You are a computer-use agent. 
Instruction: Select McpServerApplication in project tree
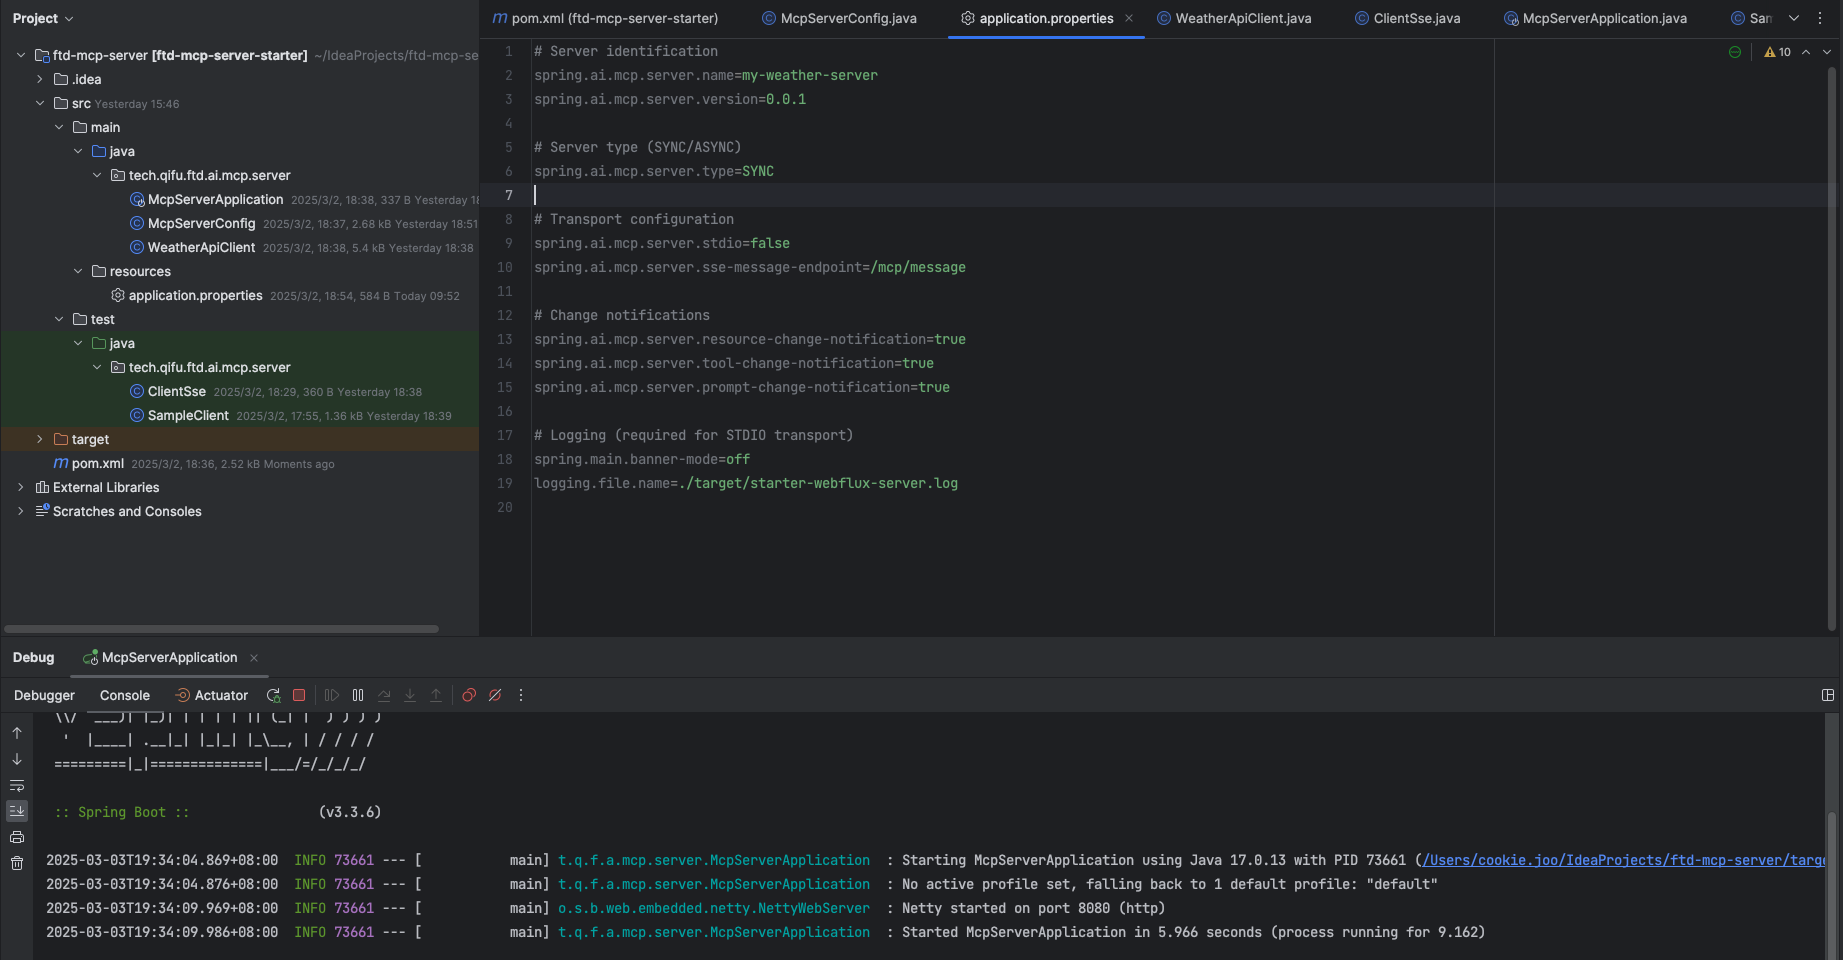point(215,199)
